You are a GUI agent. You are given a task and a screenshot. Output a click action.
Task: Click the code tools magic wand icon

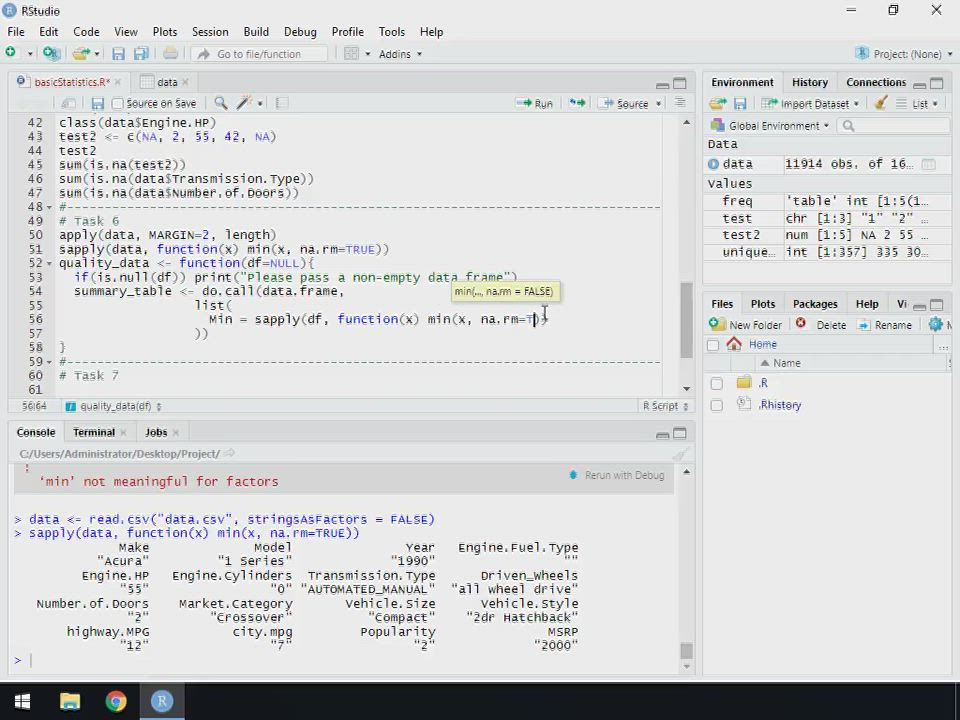tap(246, 103)
